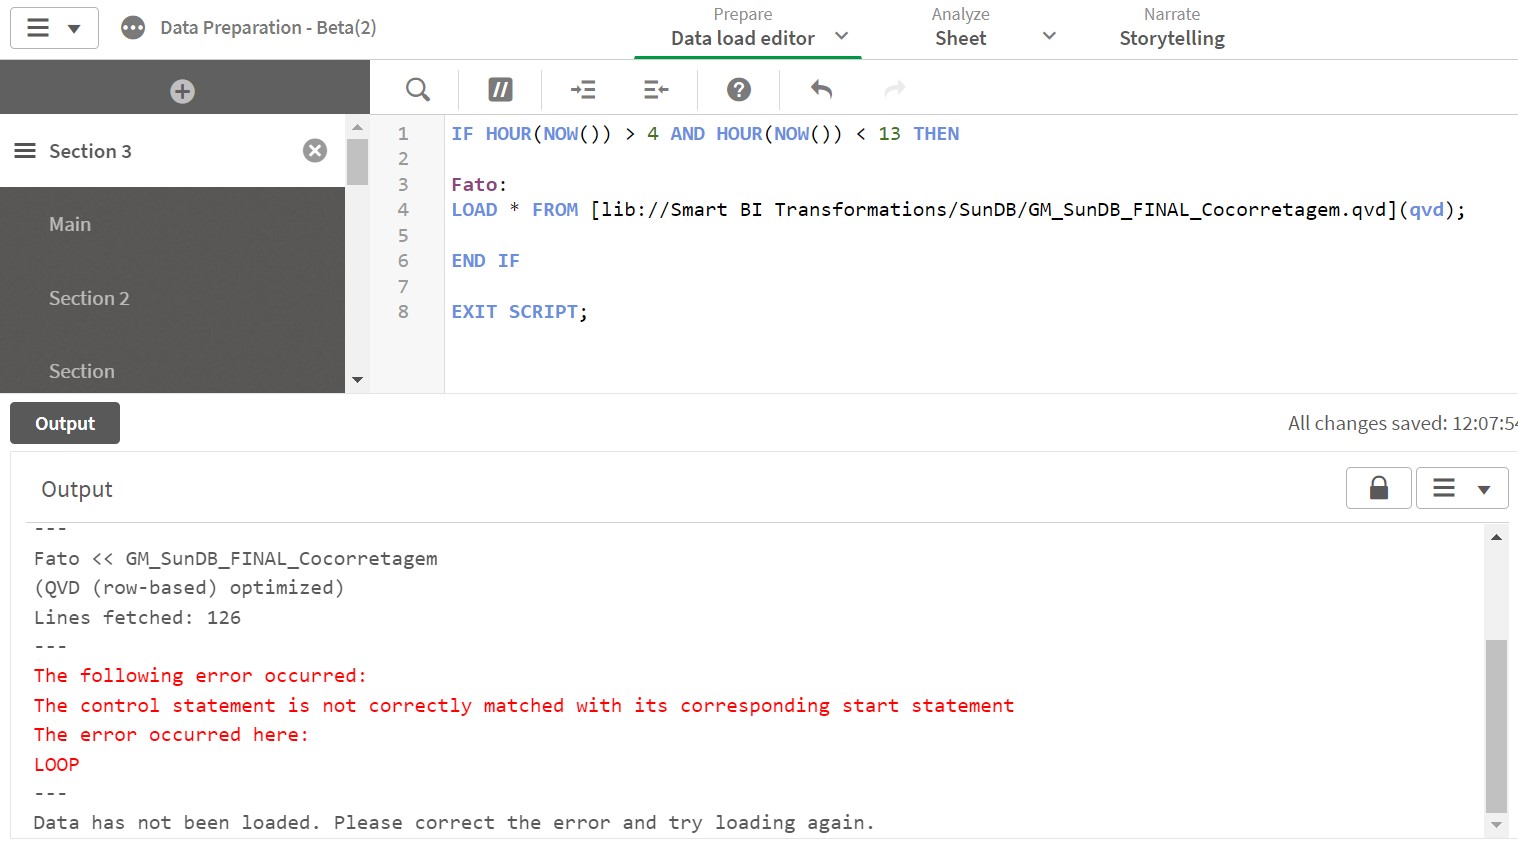Open search in the script editor

418,90
